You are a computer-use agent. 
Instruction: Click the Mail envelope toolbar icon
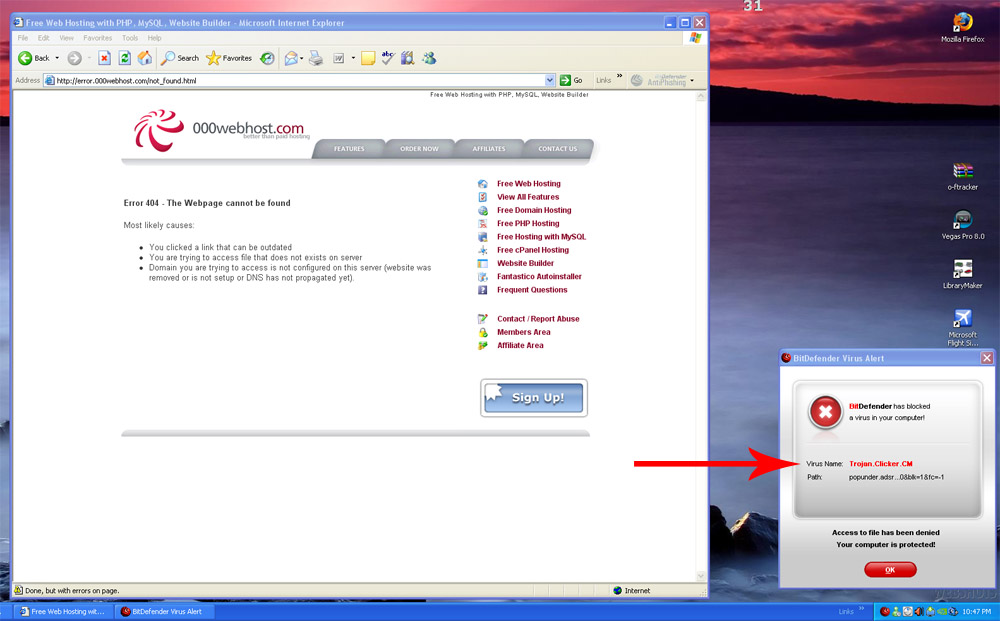tap(291, 58)
